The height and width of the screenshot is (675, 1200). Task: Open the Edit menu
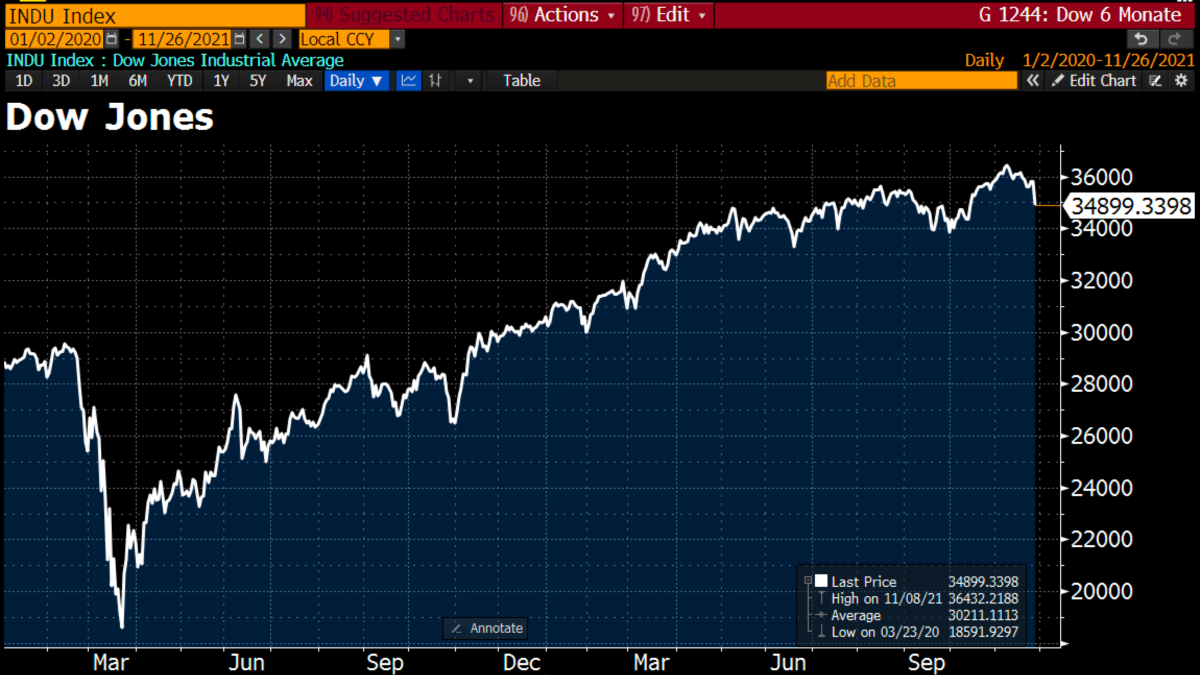[668, 15]
